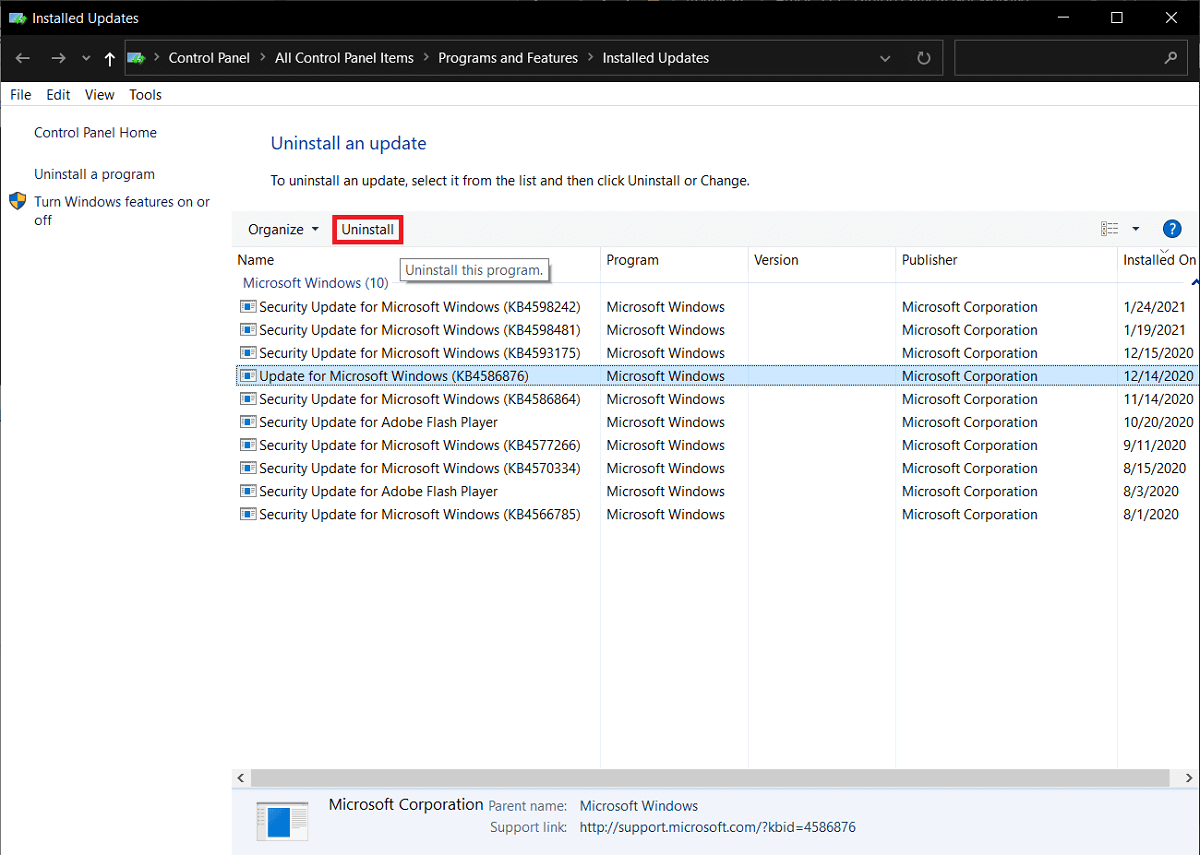
Task: Expand the address bar previous locations dropdown
Action: [x=884, y=57]
